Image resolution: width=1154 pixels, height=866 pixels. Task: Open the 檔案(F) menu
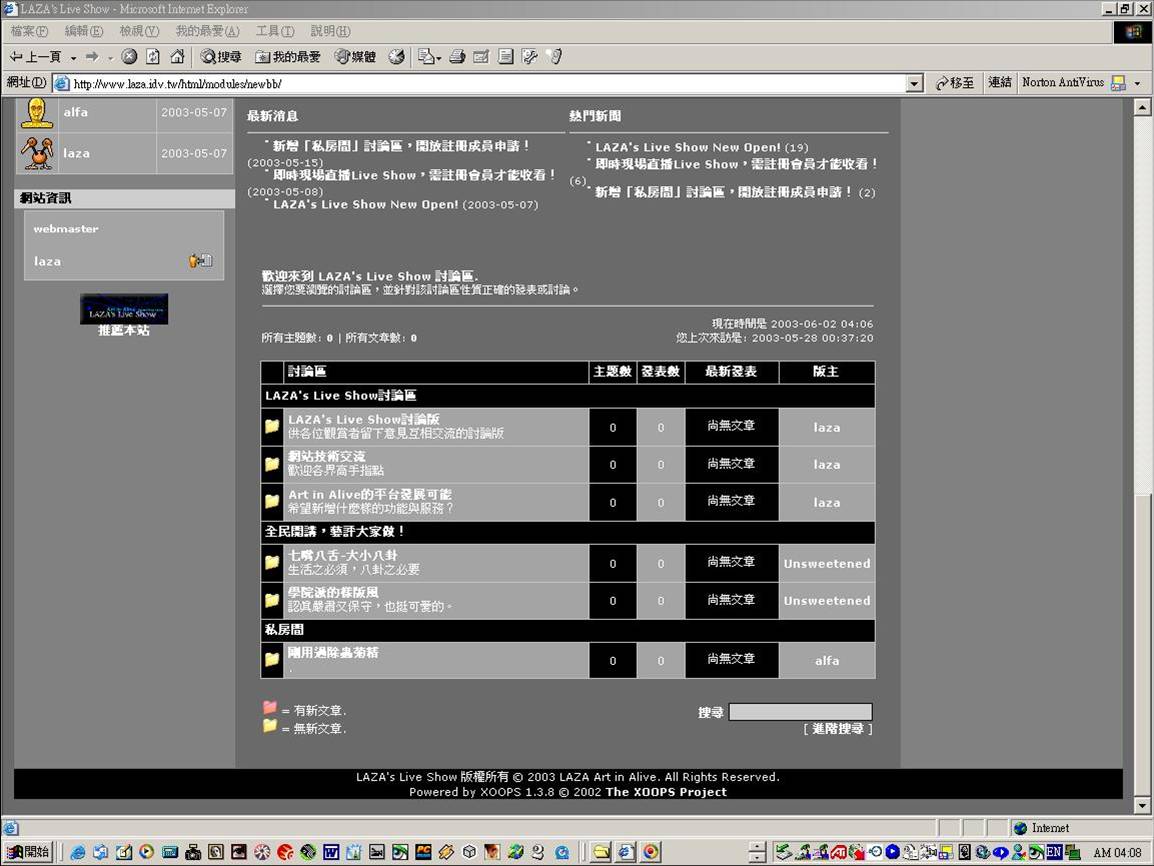click(29, 31)
